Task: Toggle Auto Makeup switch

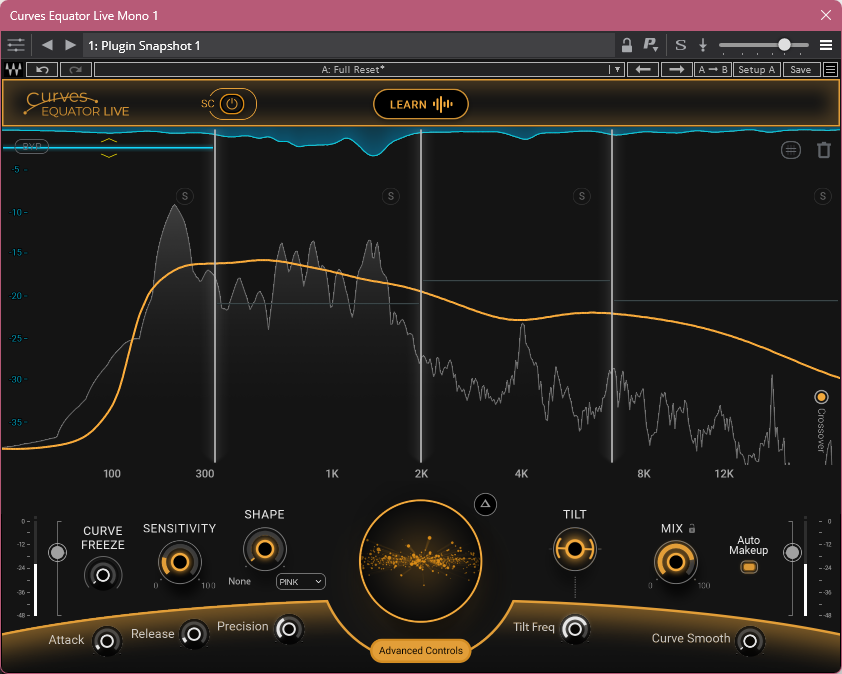Action: click(x=749, y=567)
